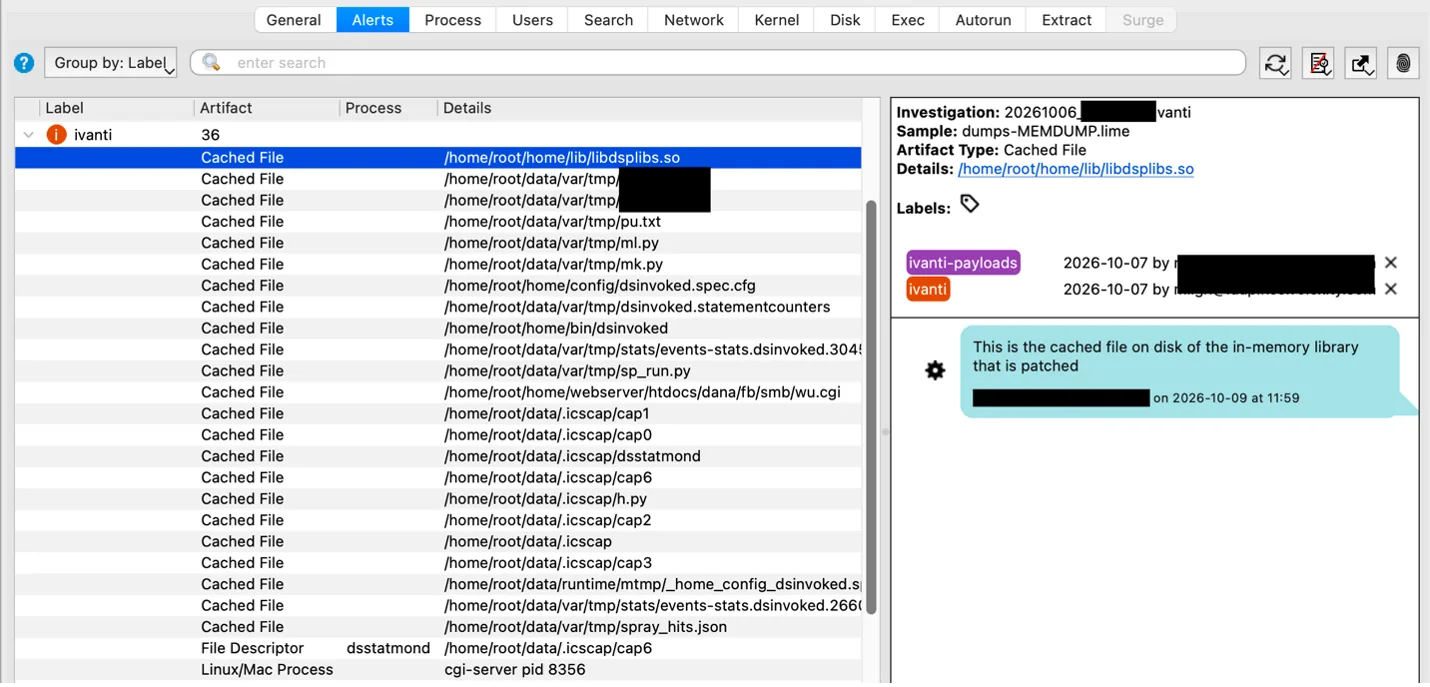
Task: Open the /home/root/home/lib/libdsplibs.so details link
Action: (1076, 169)
